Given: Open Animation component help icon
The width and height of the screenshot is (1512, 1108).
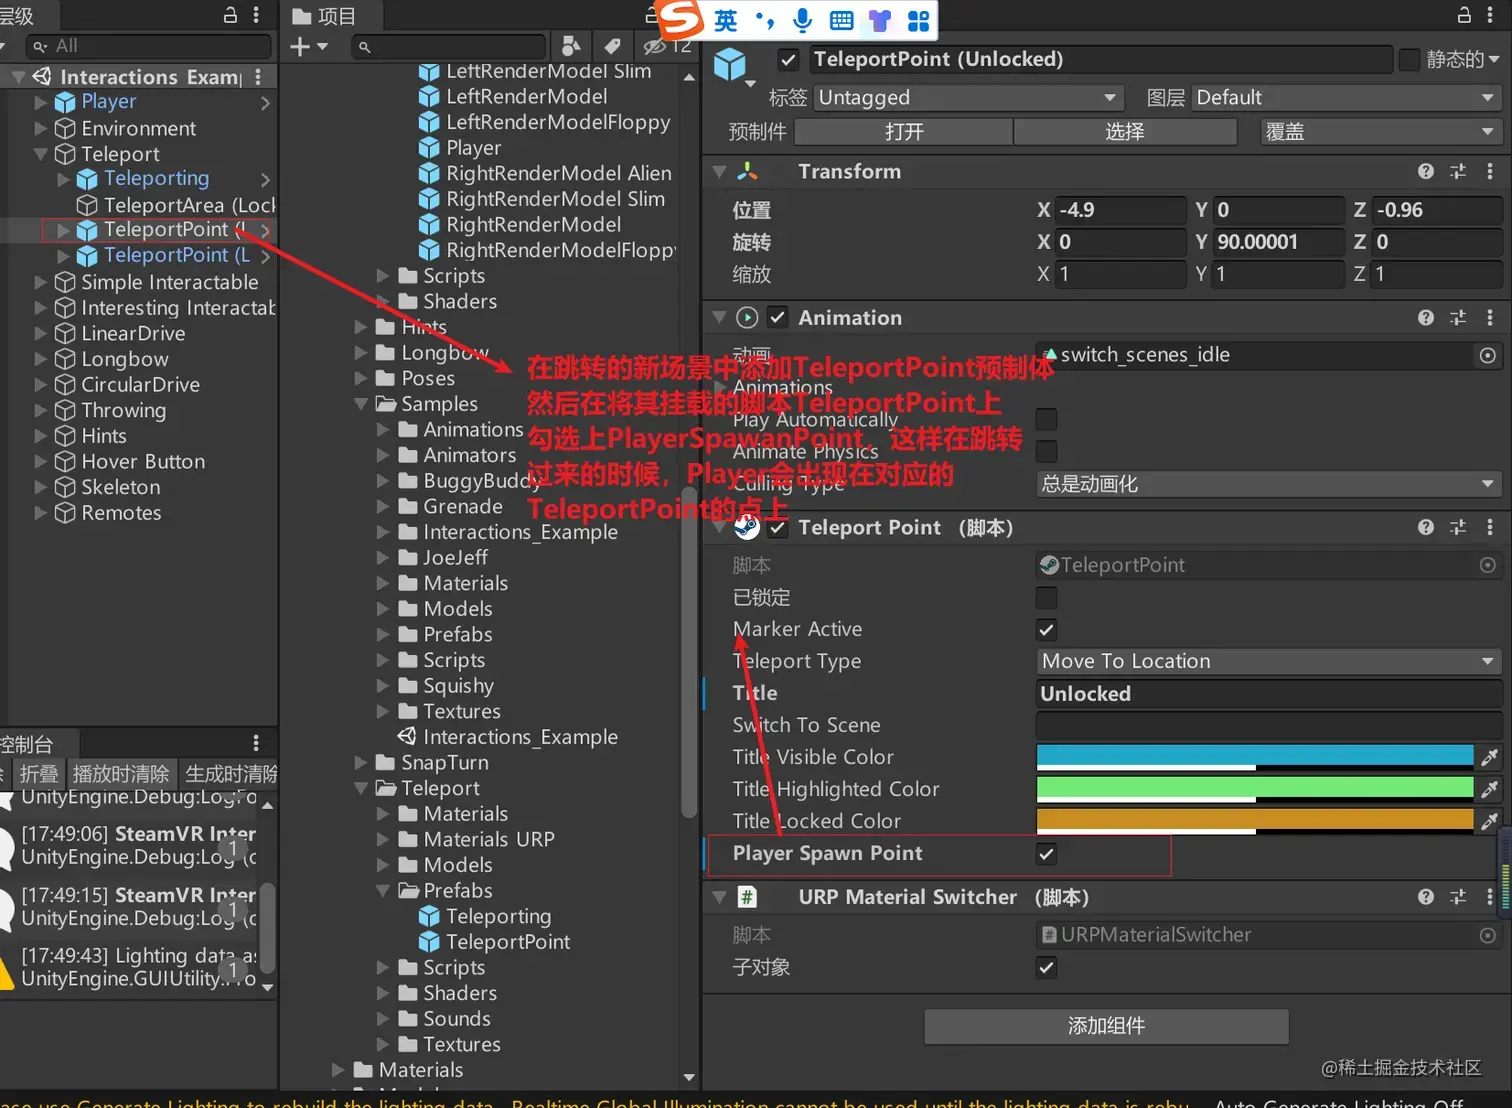Looking at the screenshot, I should click(1426, 318).
